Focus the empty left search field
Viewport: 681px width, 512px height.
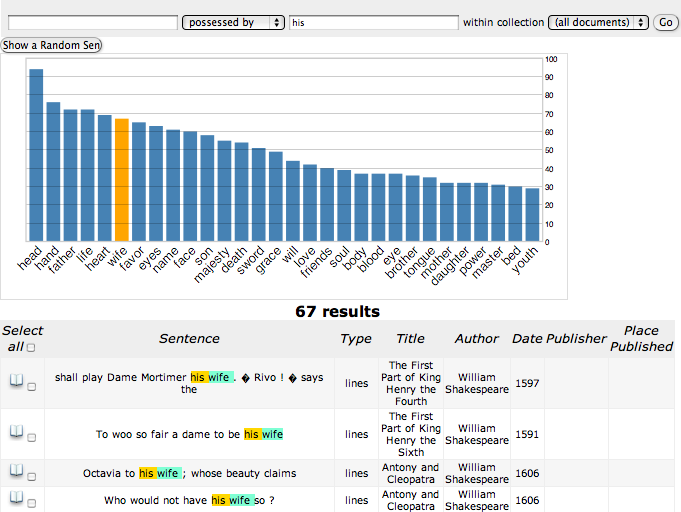pyautogui.click(x=93, y=23)
